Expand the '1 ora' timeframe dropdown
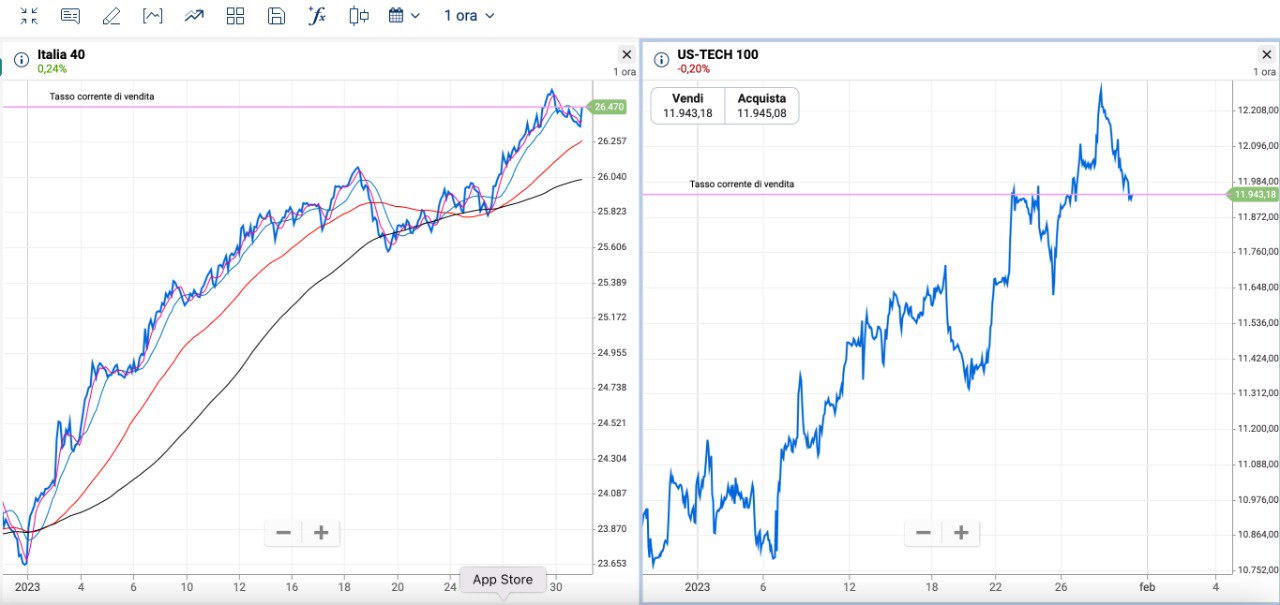The image size is (1280, 605). [469, 16]
